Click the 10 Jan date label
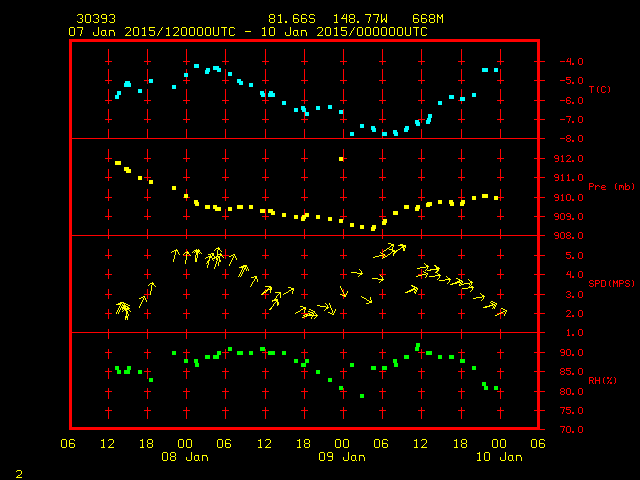 (x=499, y=457)
